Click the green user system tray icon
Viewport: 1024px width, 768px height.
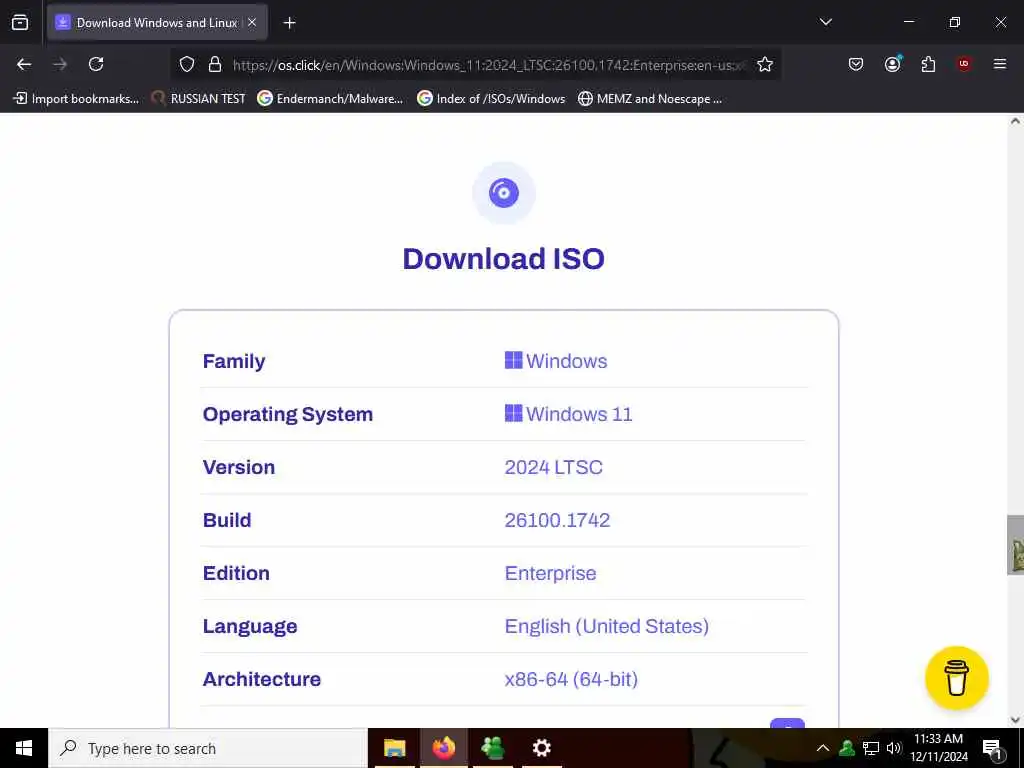coord(847,748)
